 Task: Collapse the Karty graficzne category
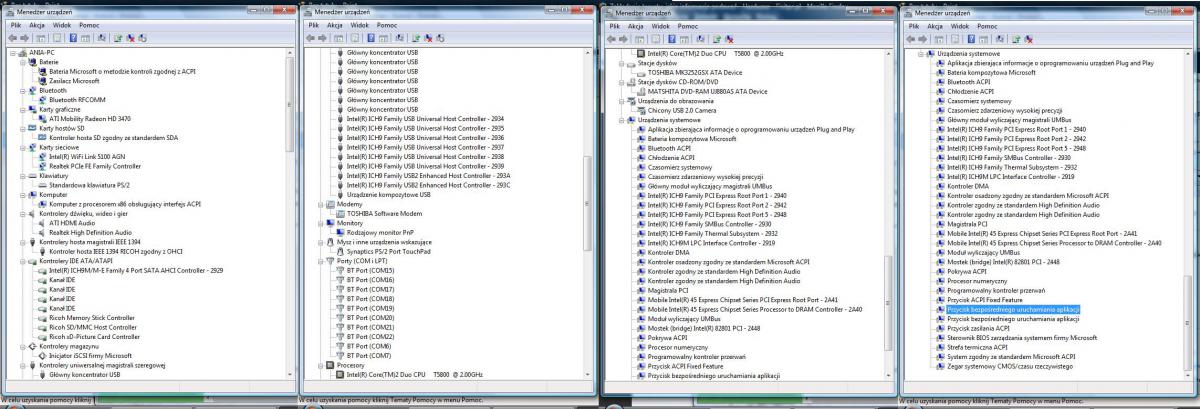[x=22, y=109]
